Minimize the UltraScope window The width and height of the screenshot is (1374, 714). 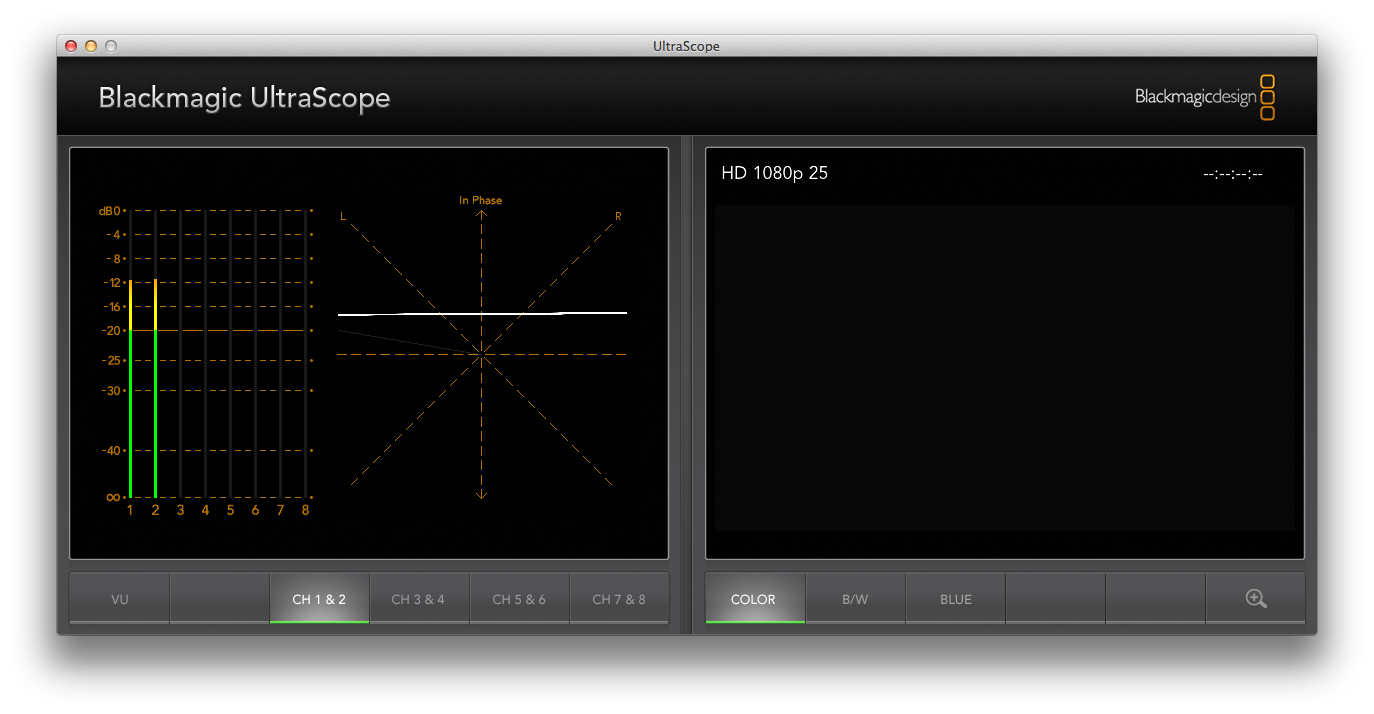(91, 46)
